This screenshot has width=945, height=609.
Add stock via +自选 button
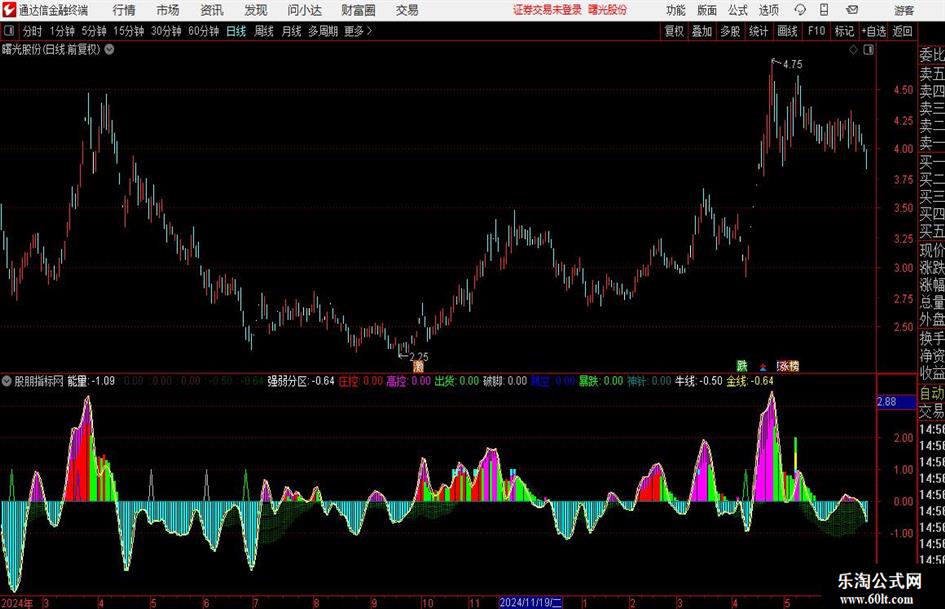point(873,31)
